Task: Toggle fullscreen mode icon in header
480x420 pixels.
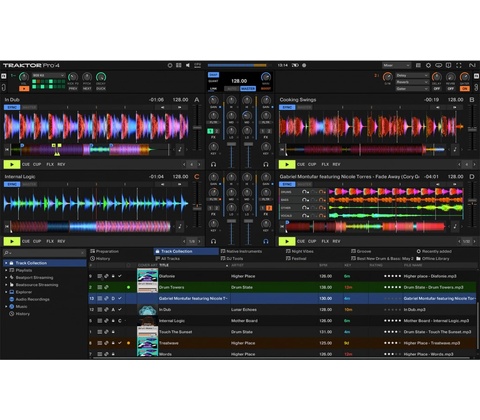Action: click(459, 65)
